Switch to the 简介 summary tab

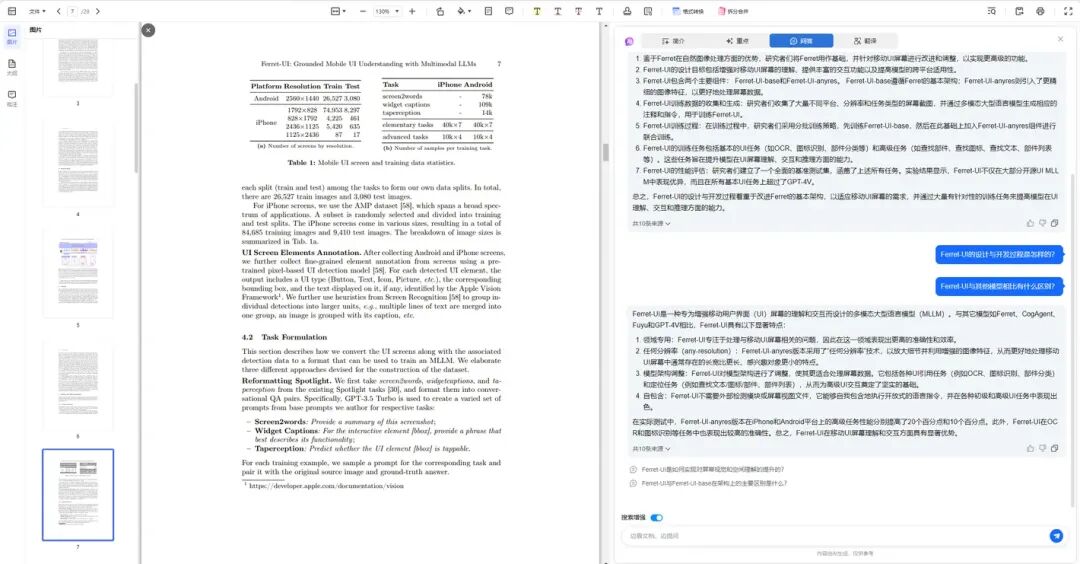click(673, 41)
